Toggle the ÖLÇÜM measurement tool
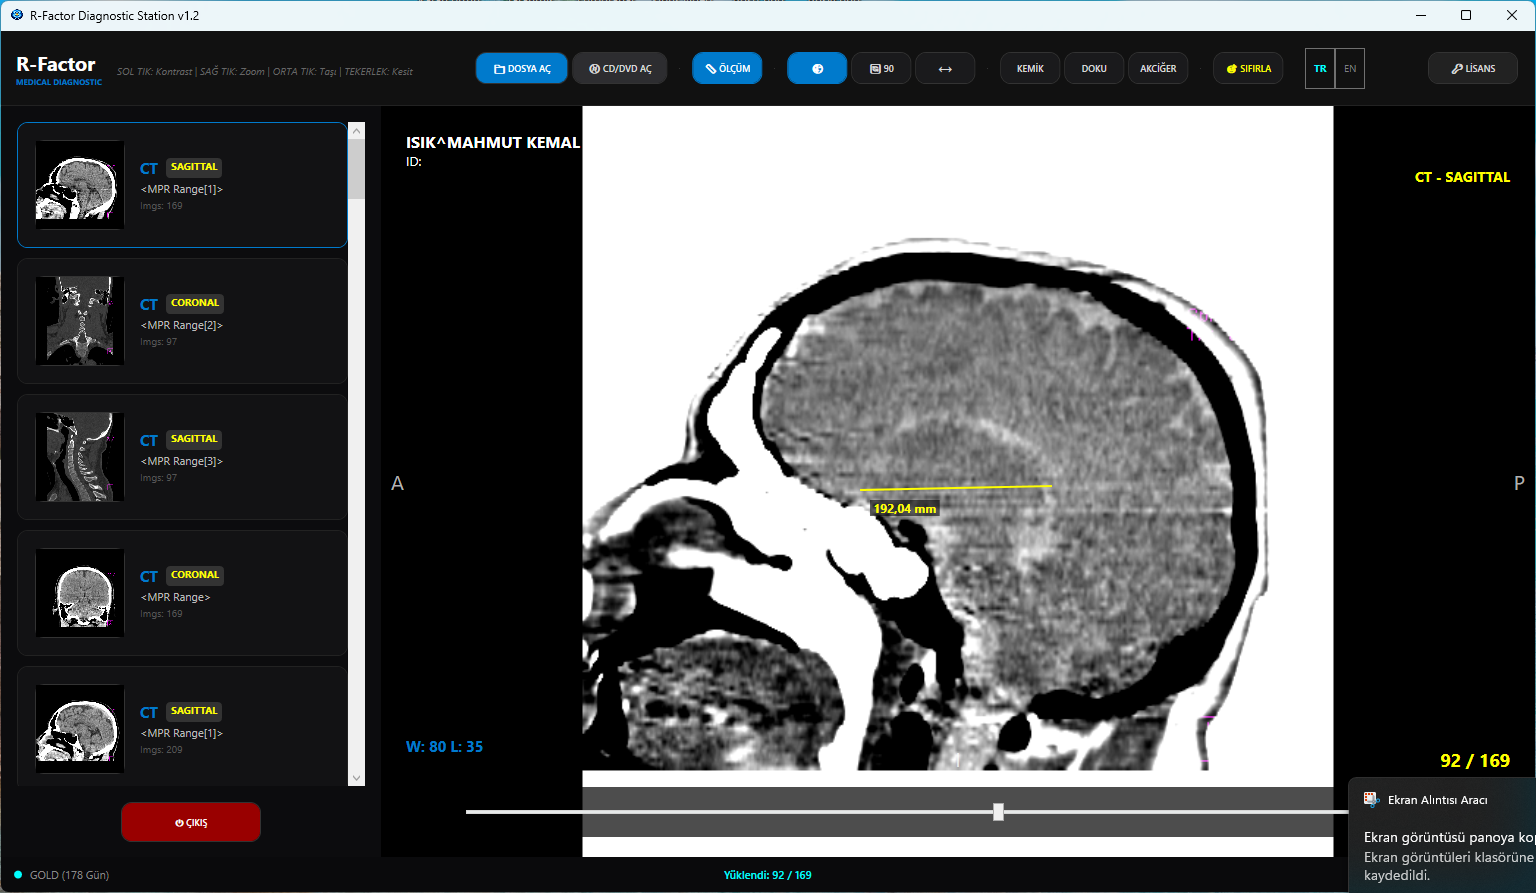1536x893 pixels. coord(727,69)
